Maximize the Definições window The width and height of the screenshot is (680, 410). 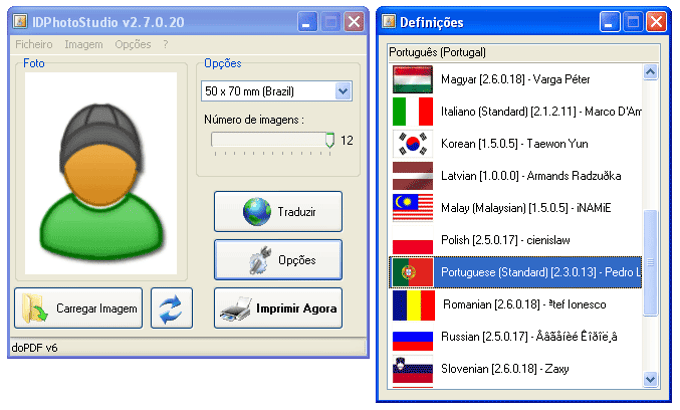(633, 21)
